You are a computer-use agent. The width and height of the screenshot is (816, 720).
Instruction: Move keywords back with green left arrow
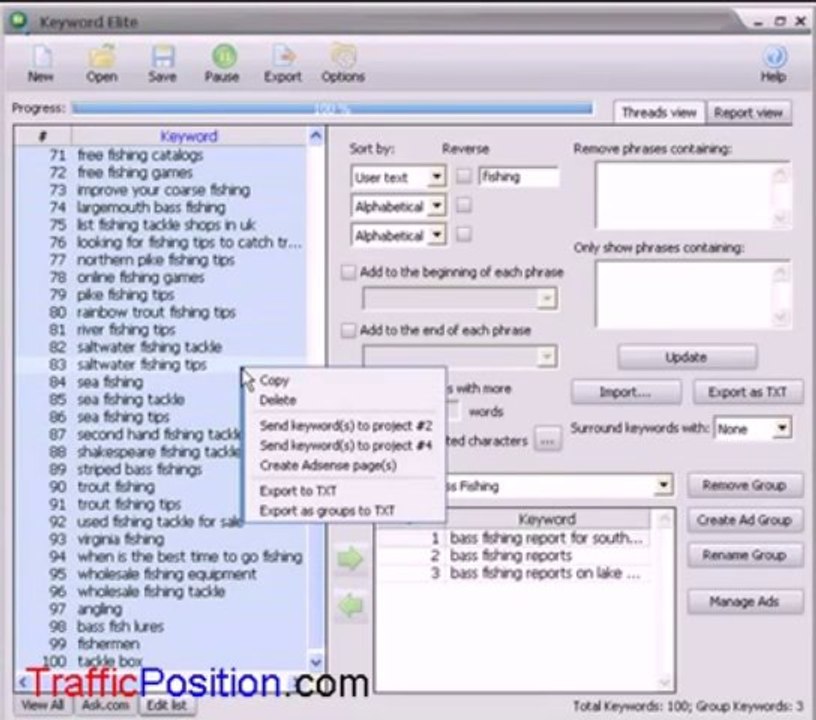[351, 606]
